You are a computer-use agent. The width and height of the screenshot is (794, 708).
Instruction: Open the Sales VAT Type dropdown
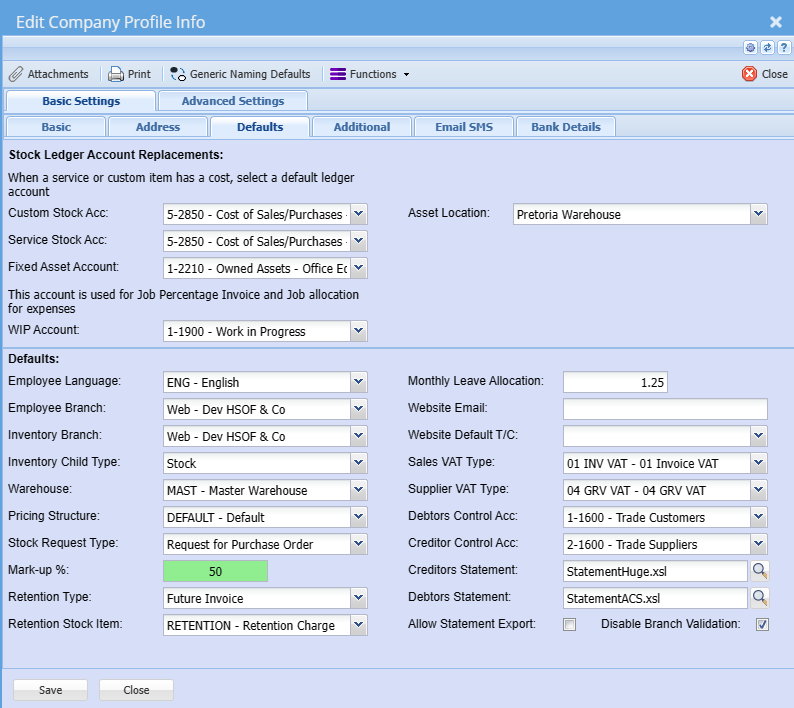point(758,463)
